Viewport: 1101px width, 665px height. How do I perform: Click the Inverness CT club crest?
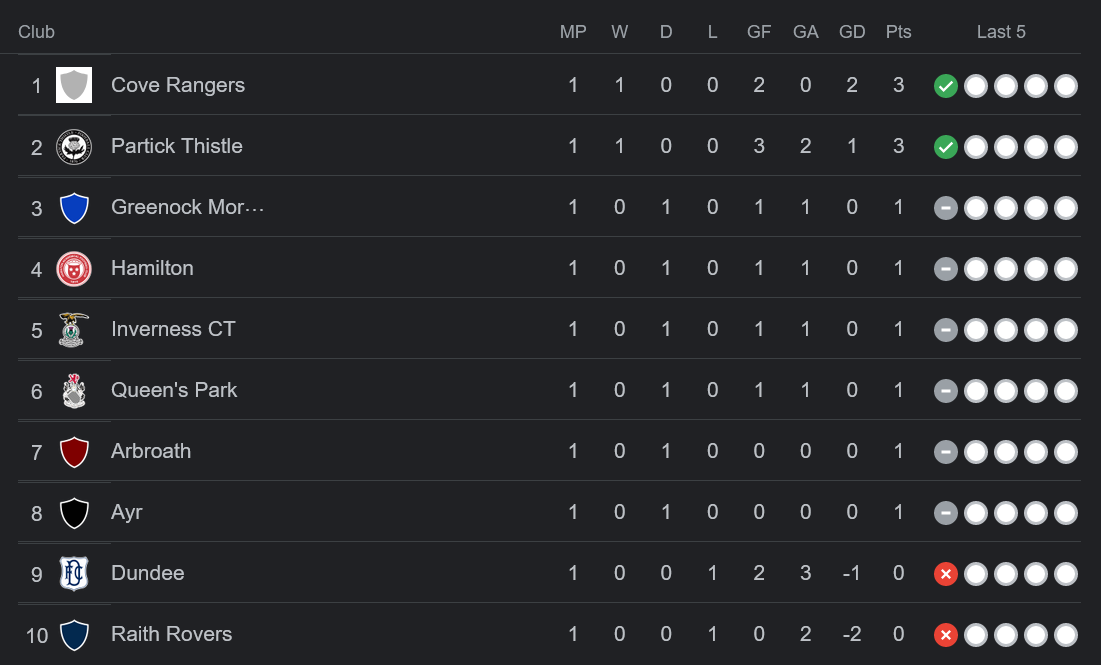(x=74, y=330)
